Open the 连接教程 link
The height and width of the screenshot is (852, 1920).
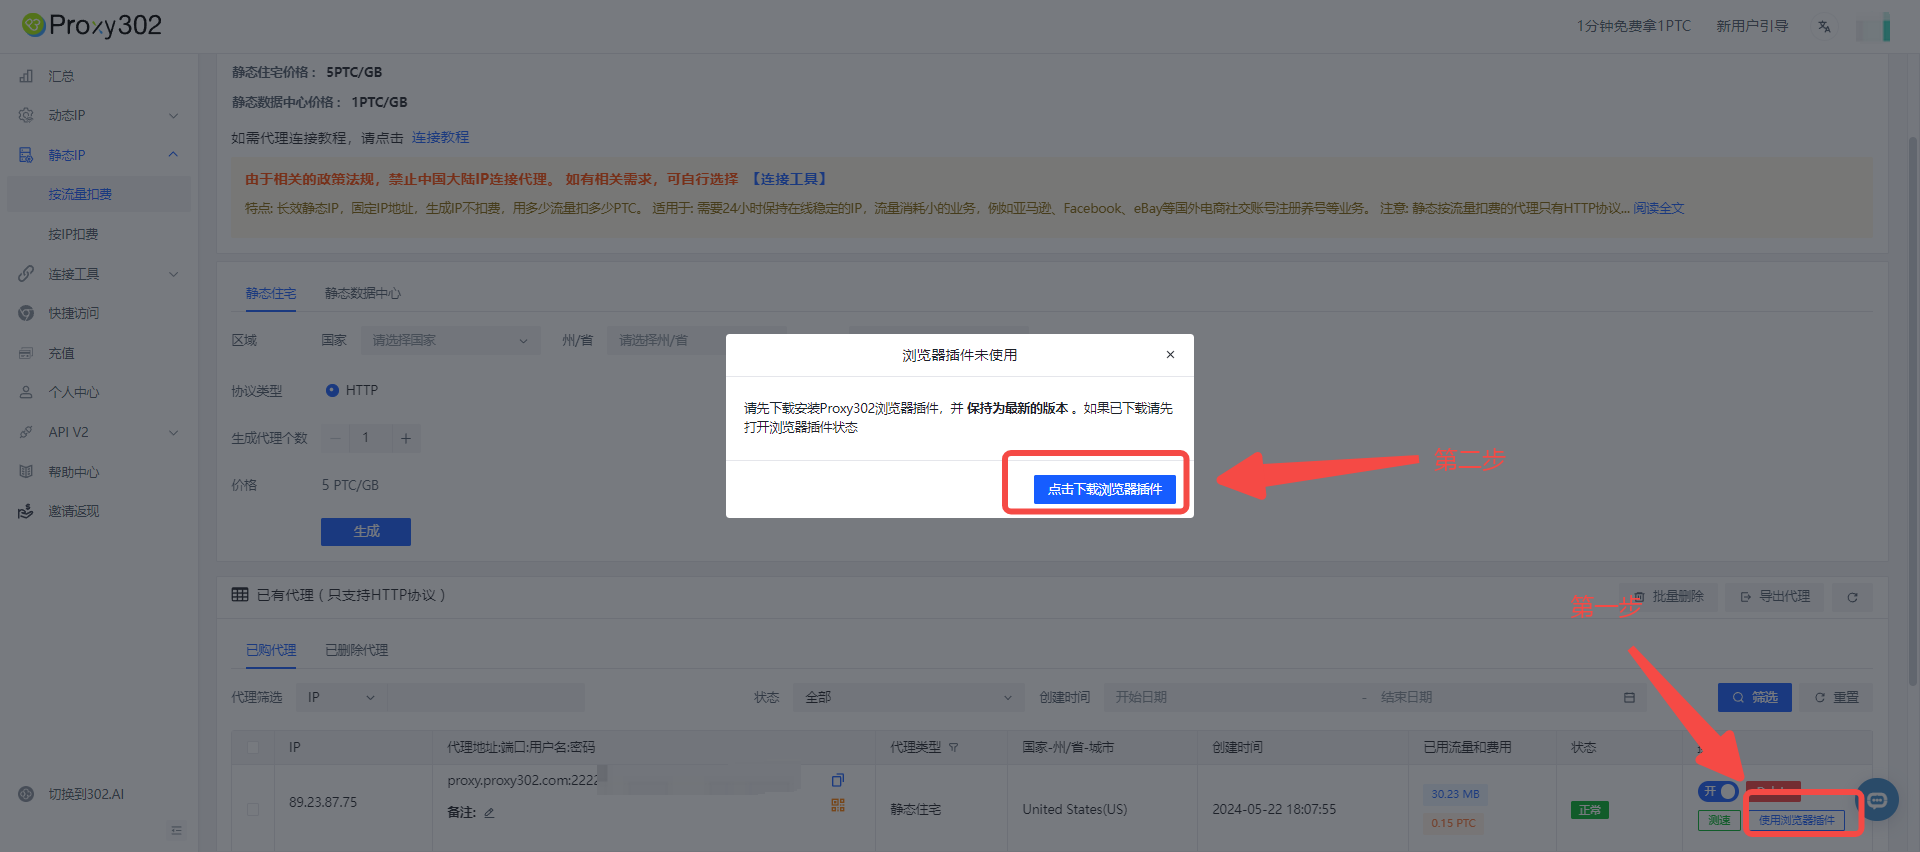(440, 137)
